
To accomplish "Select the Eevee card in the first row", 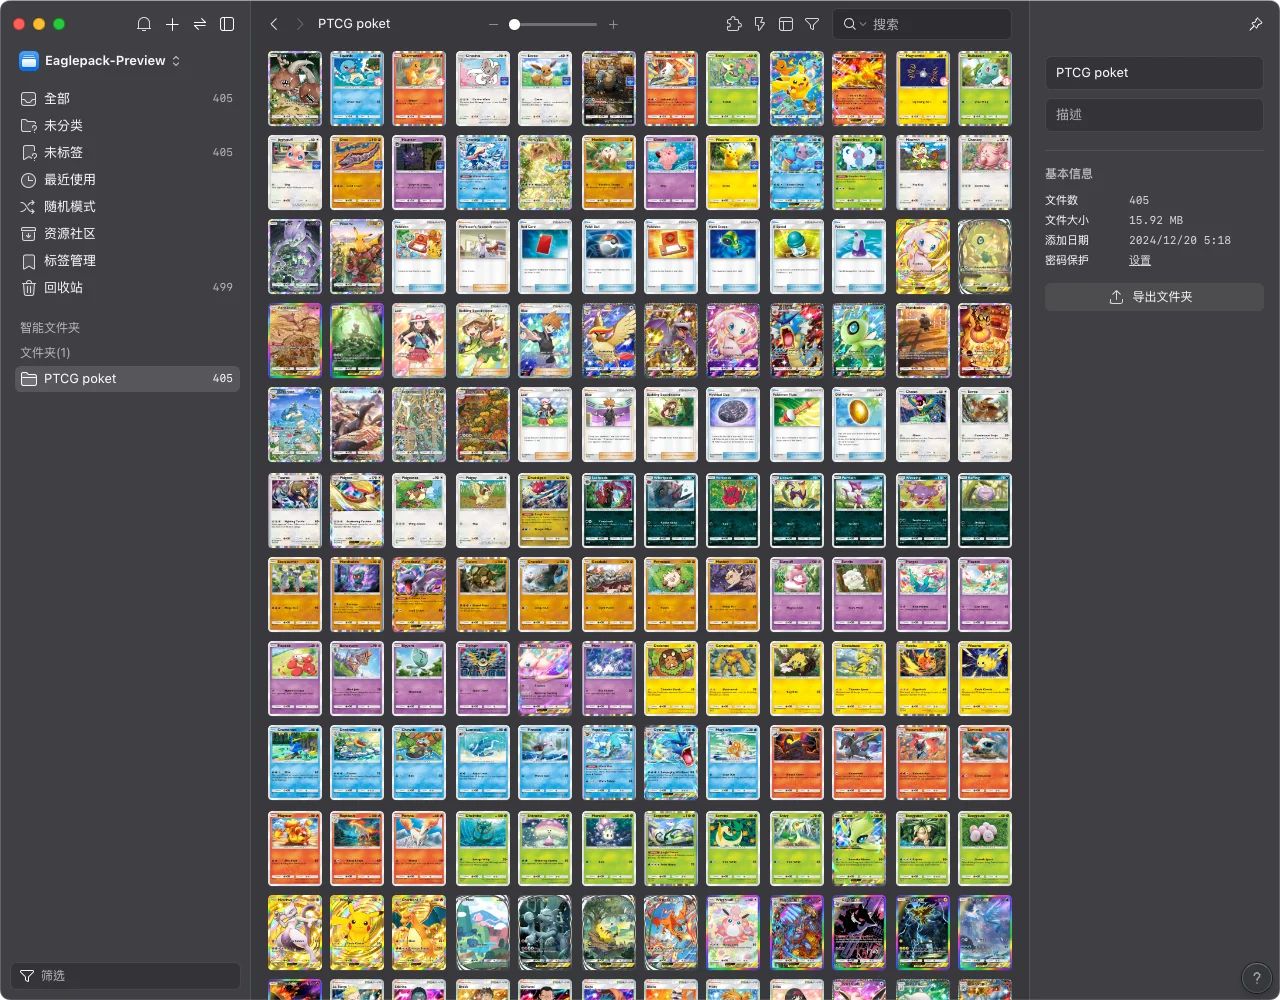I will 545,89.
